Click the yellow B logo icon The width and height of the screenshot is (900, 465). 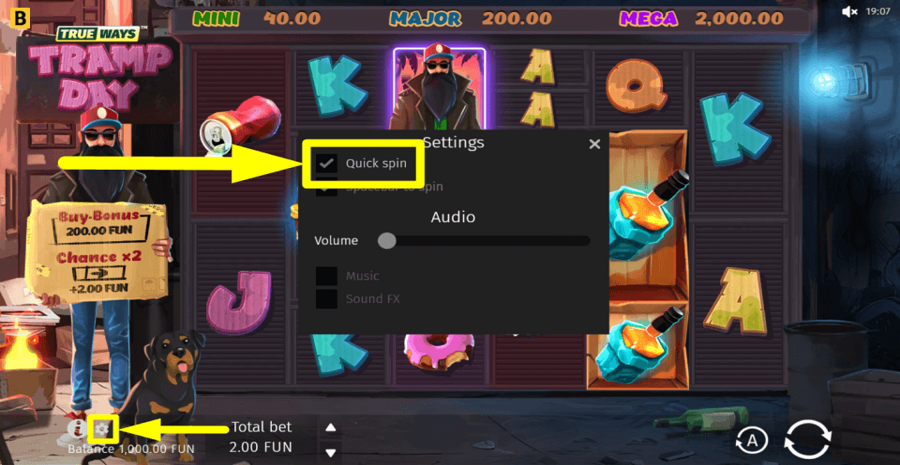click(22, 18)
